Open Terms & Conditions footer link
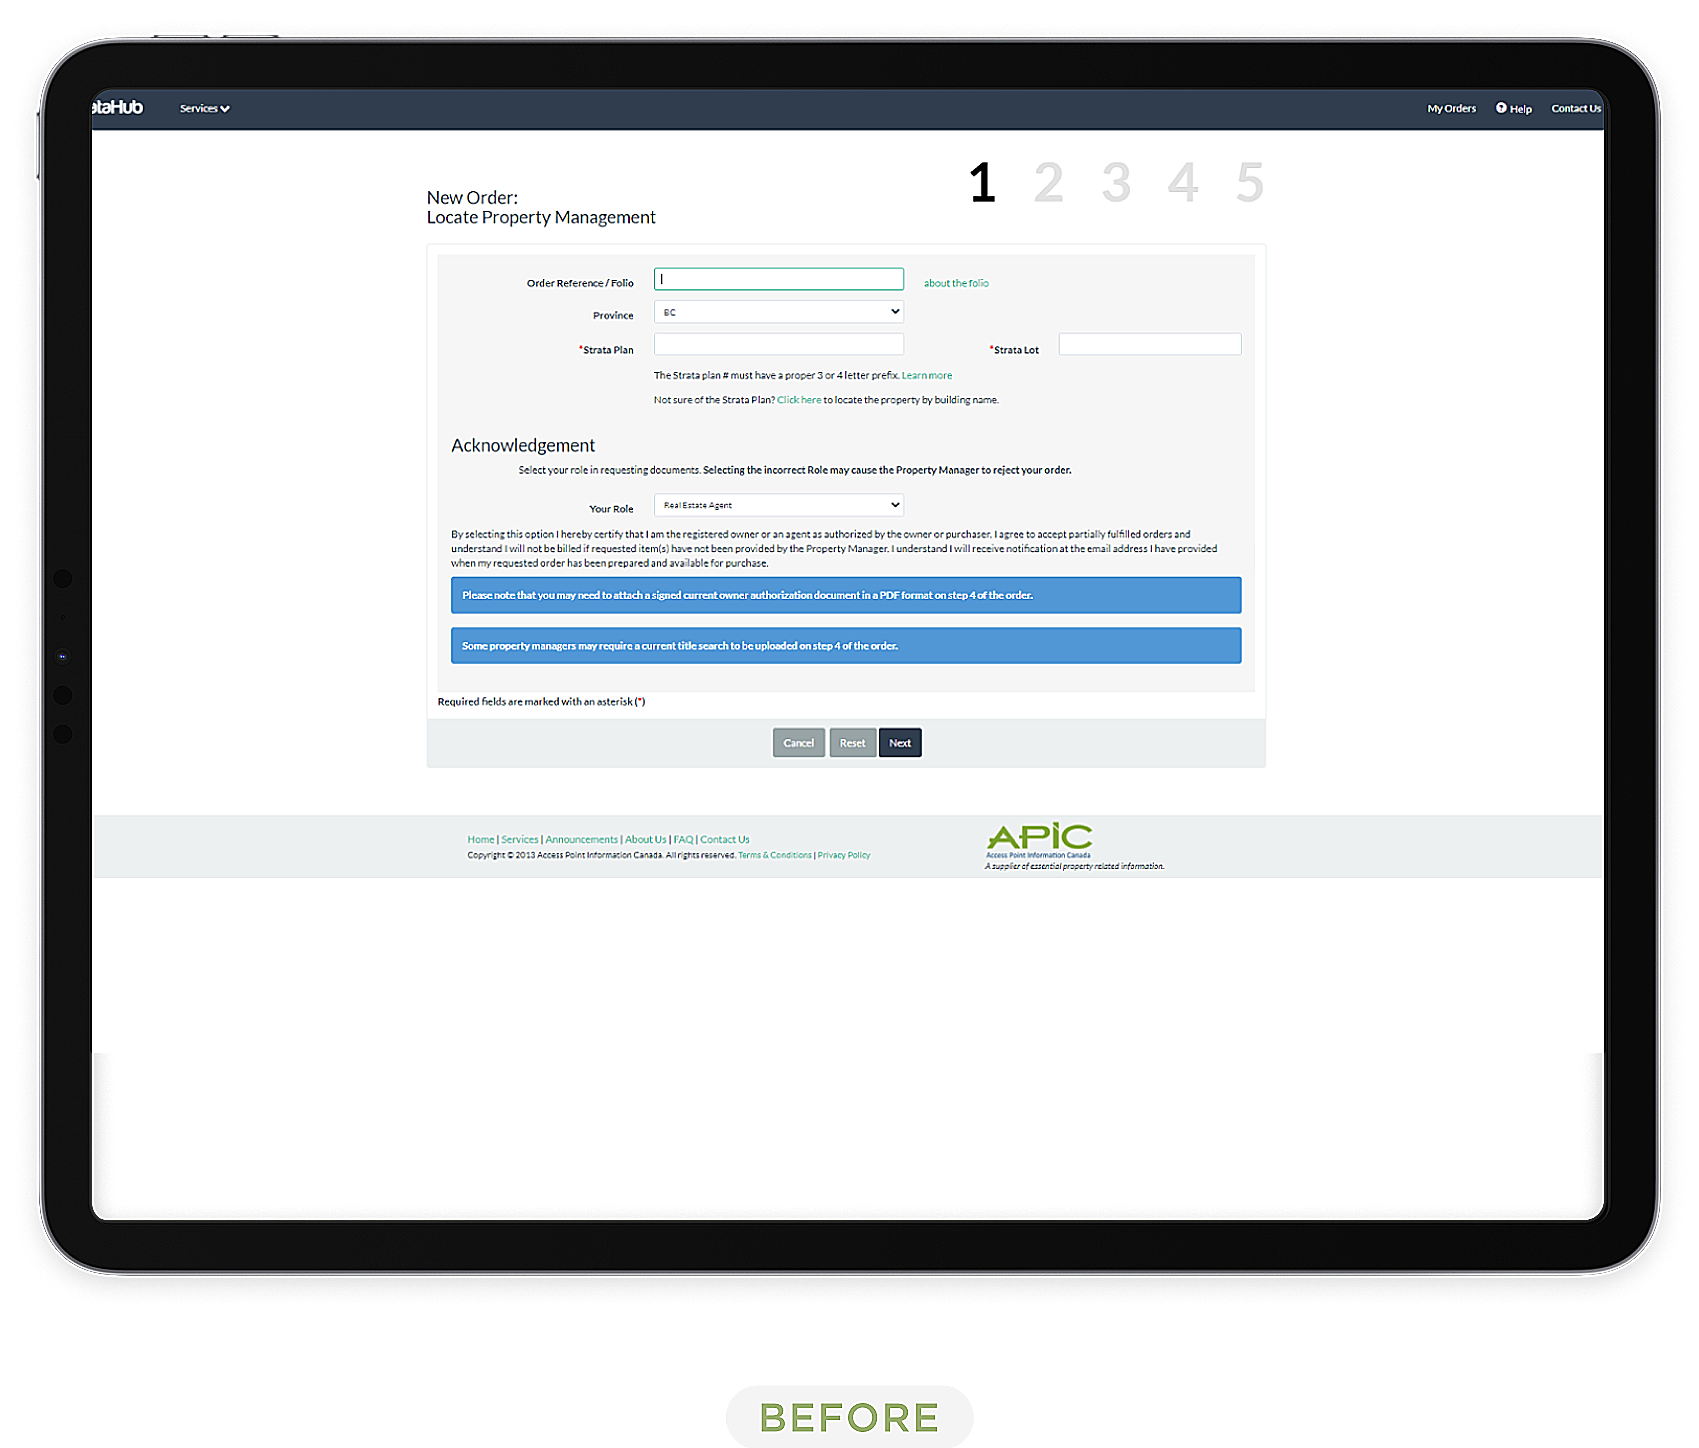 (774, 855)
